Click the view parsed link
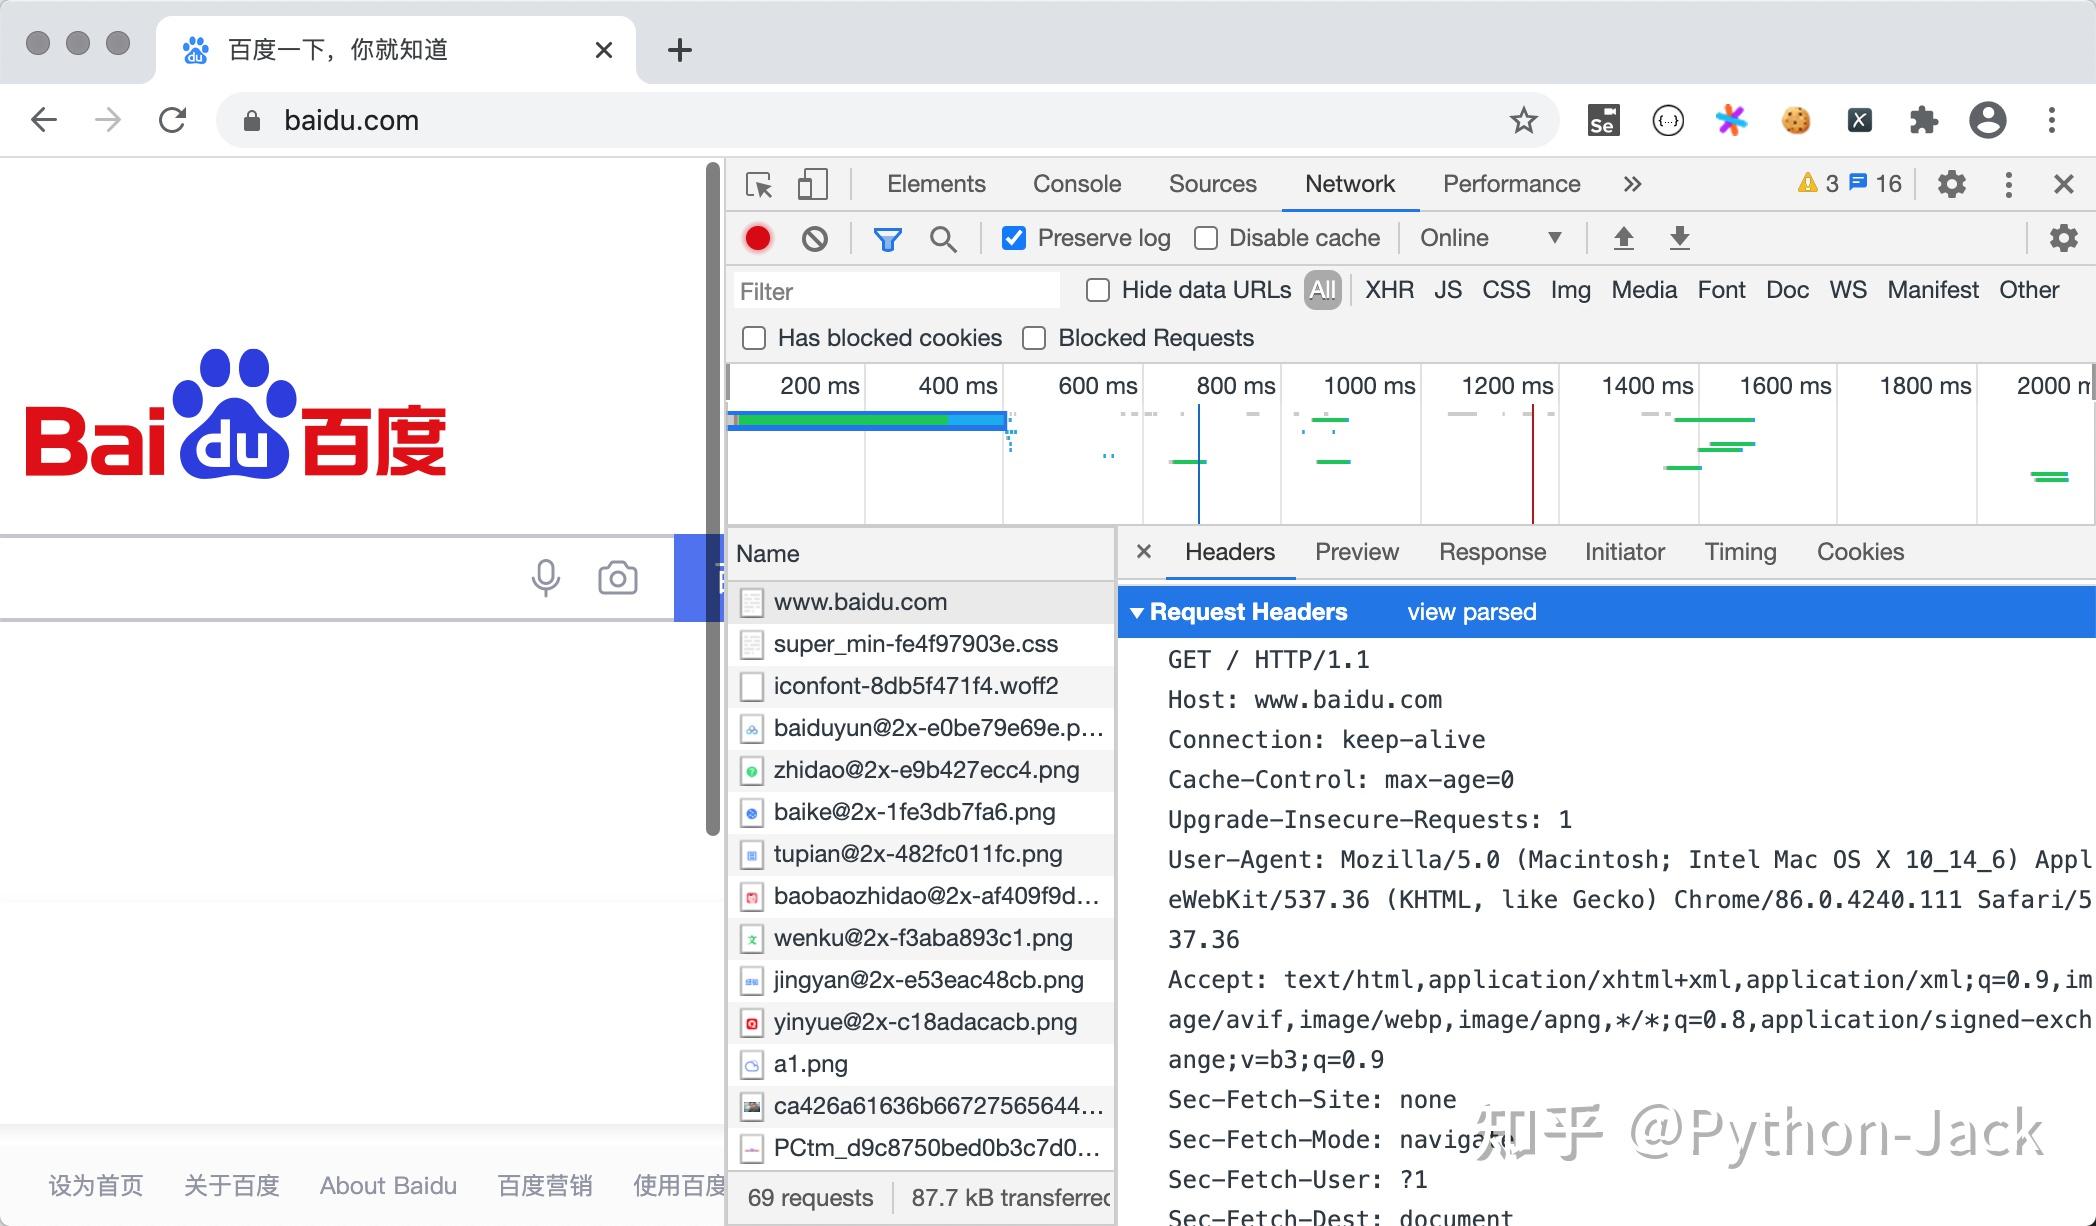This screenshot has width=2096, height=1226. pyautogui.click(x=1470, y=611)
